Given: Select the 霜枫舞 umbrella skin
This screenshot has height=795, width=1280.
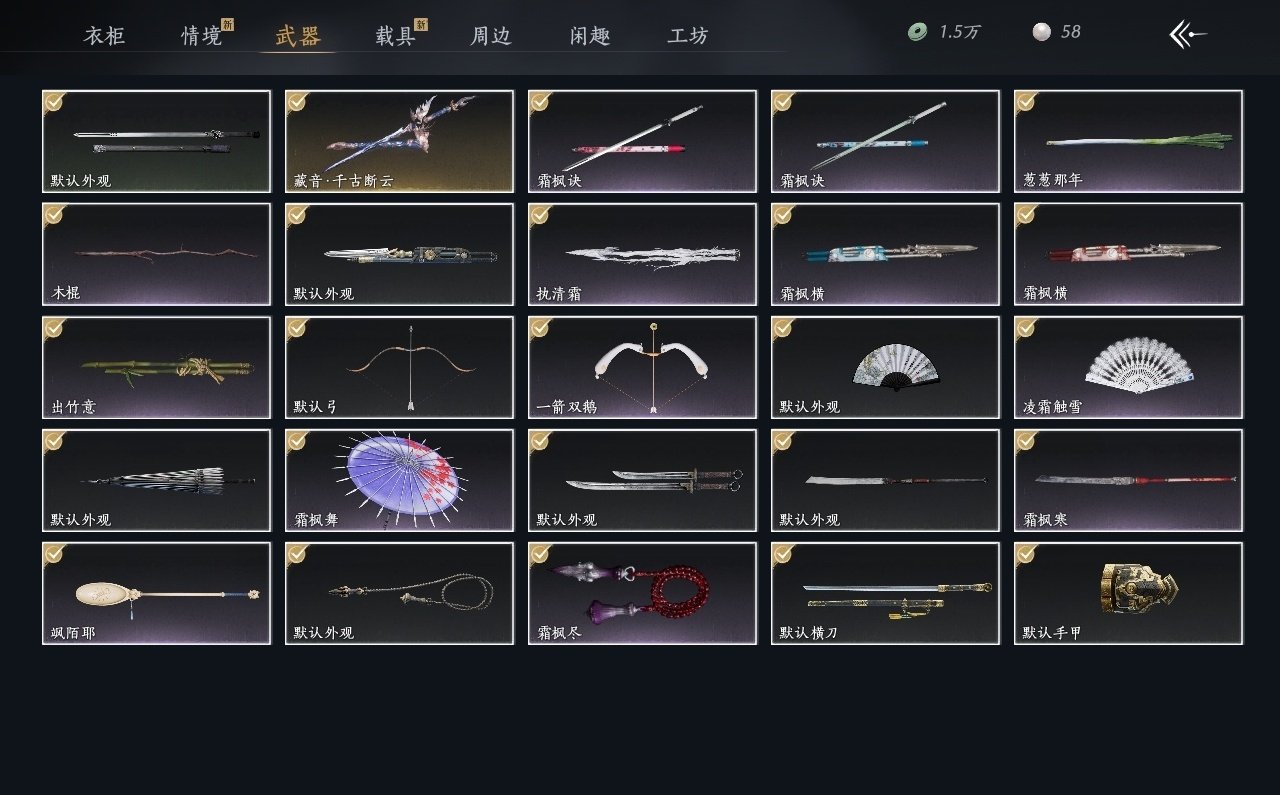Looking at the screenshot, I should coord(399,480).
